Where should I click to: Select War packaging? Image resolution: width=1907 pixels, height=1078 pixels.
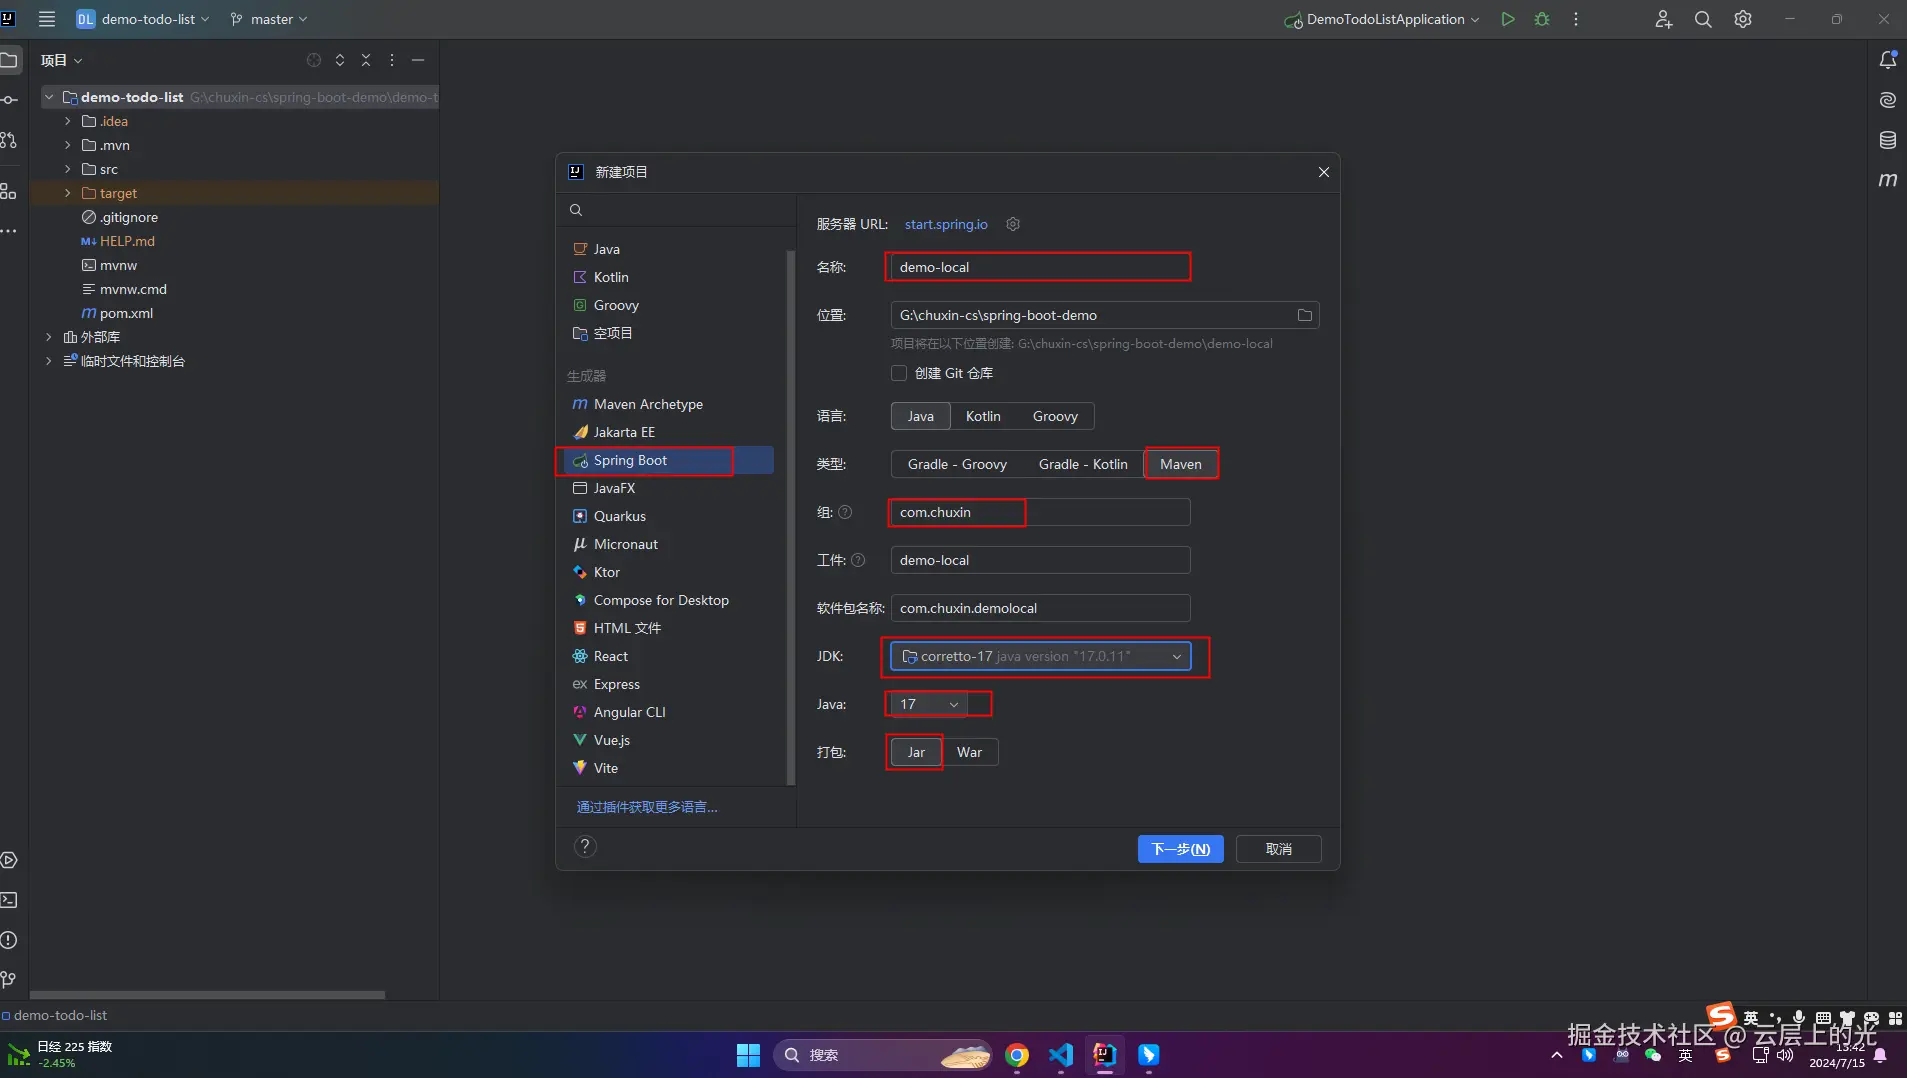click(x=969, y=752)
